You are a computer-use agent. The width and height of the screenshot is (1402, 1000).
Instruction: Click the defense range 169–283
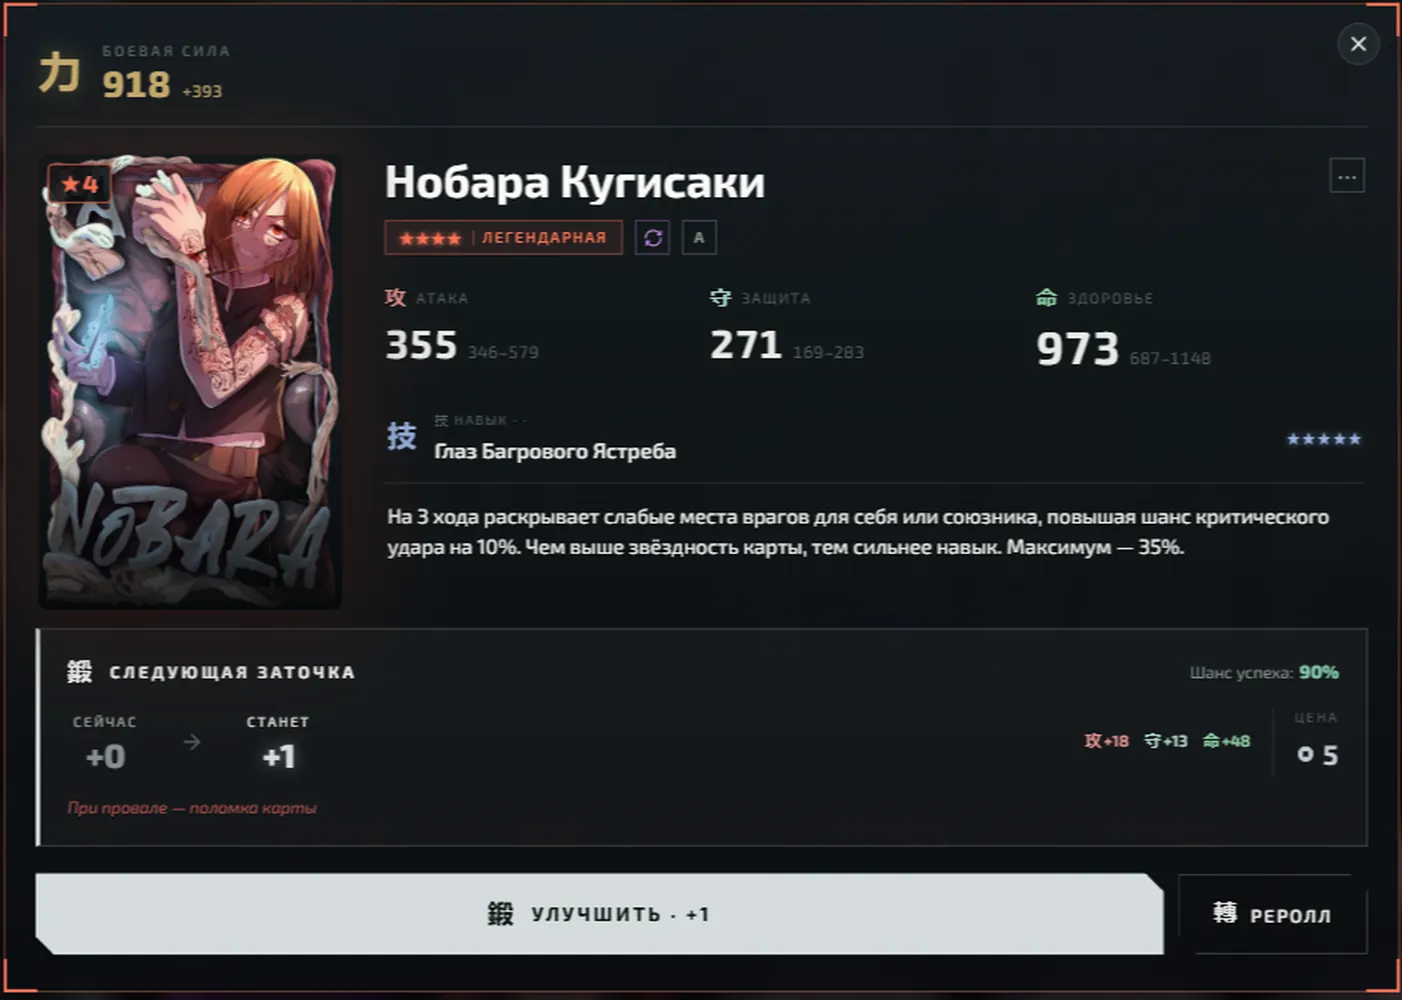[828, 352]
